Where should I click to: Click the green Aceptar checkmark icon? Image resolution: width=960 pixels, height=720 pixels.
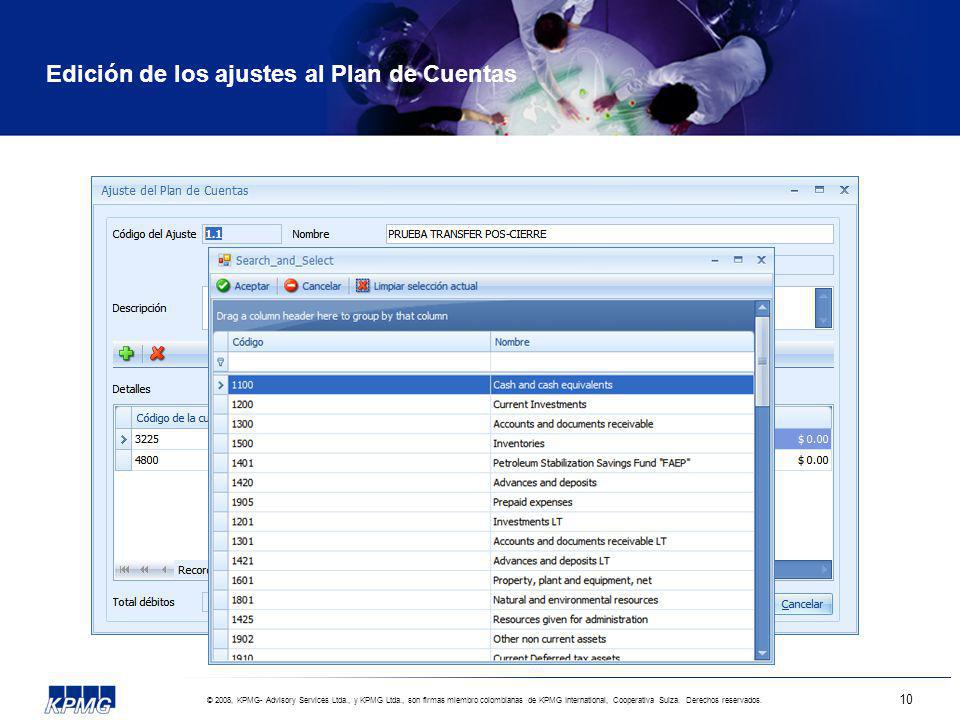point(223,286)
